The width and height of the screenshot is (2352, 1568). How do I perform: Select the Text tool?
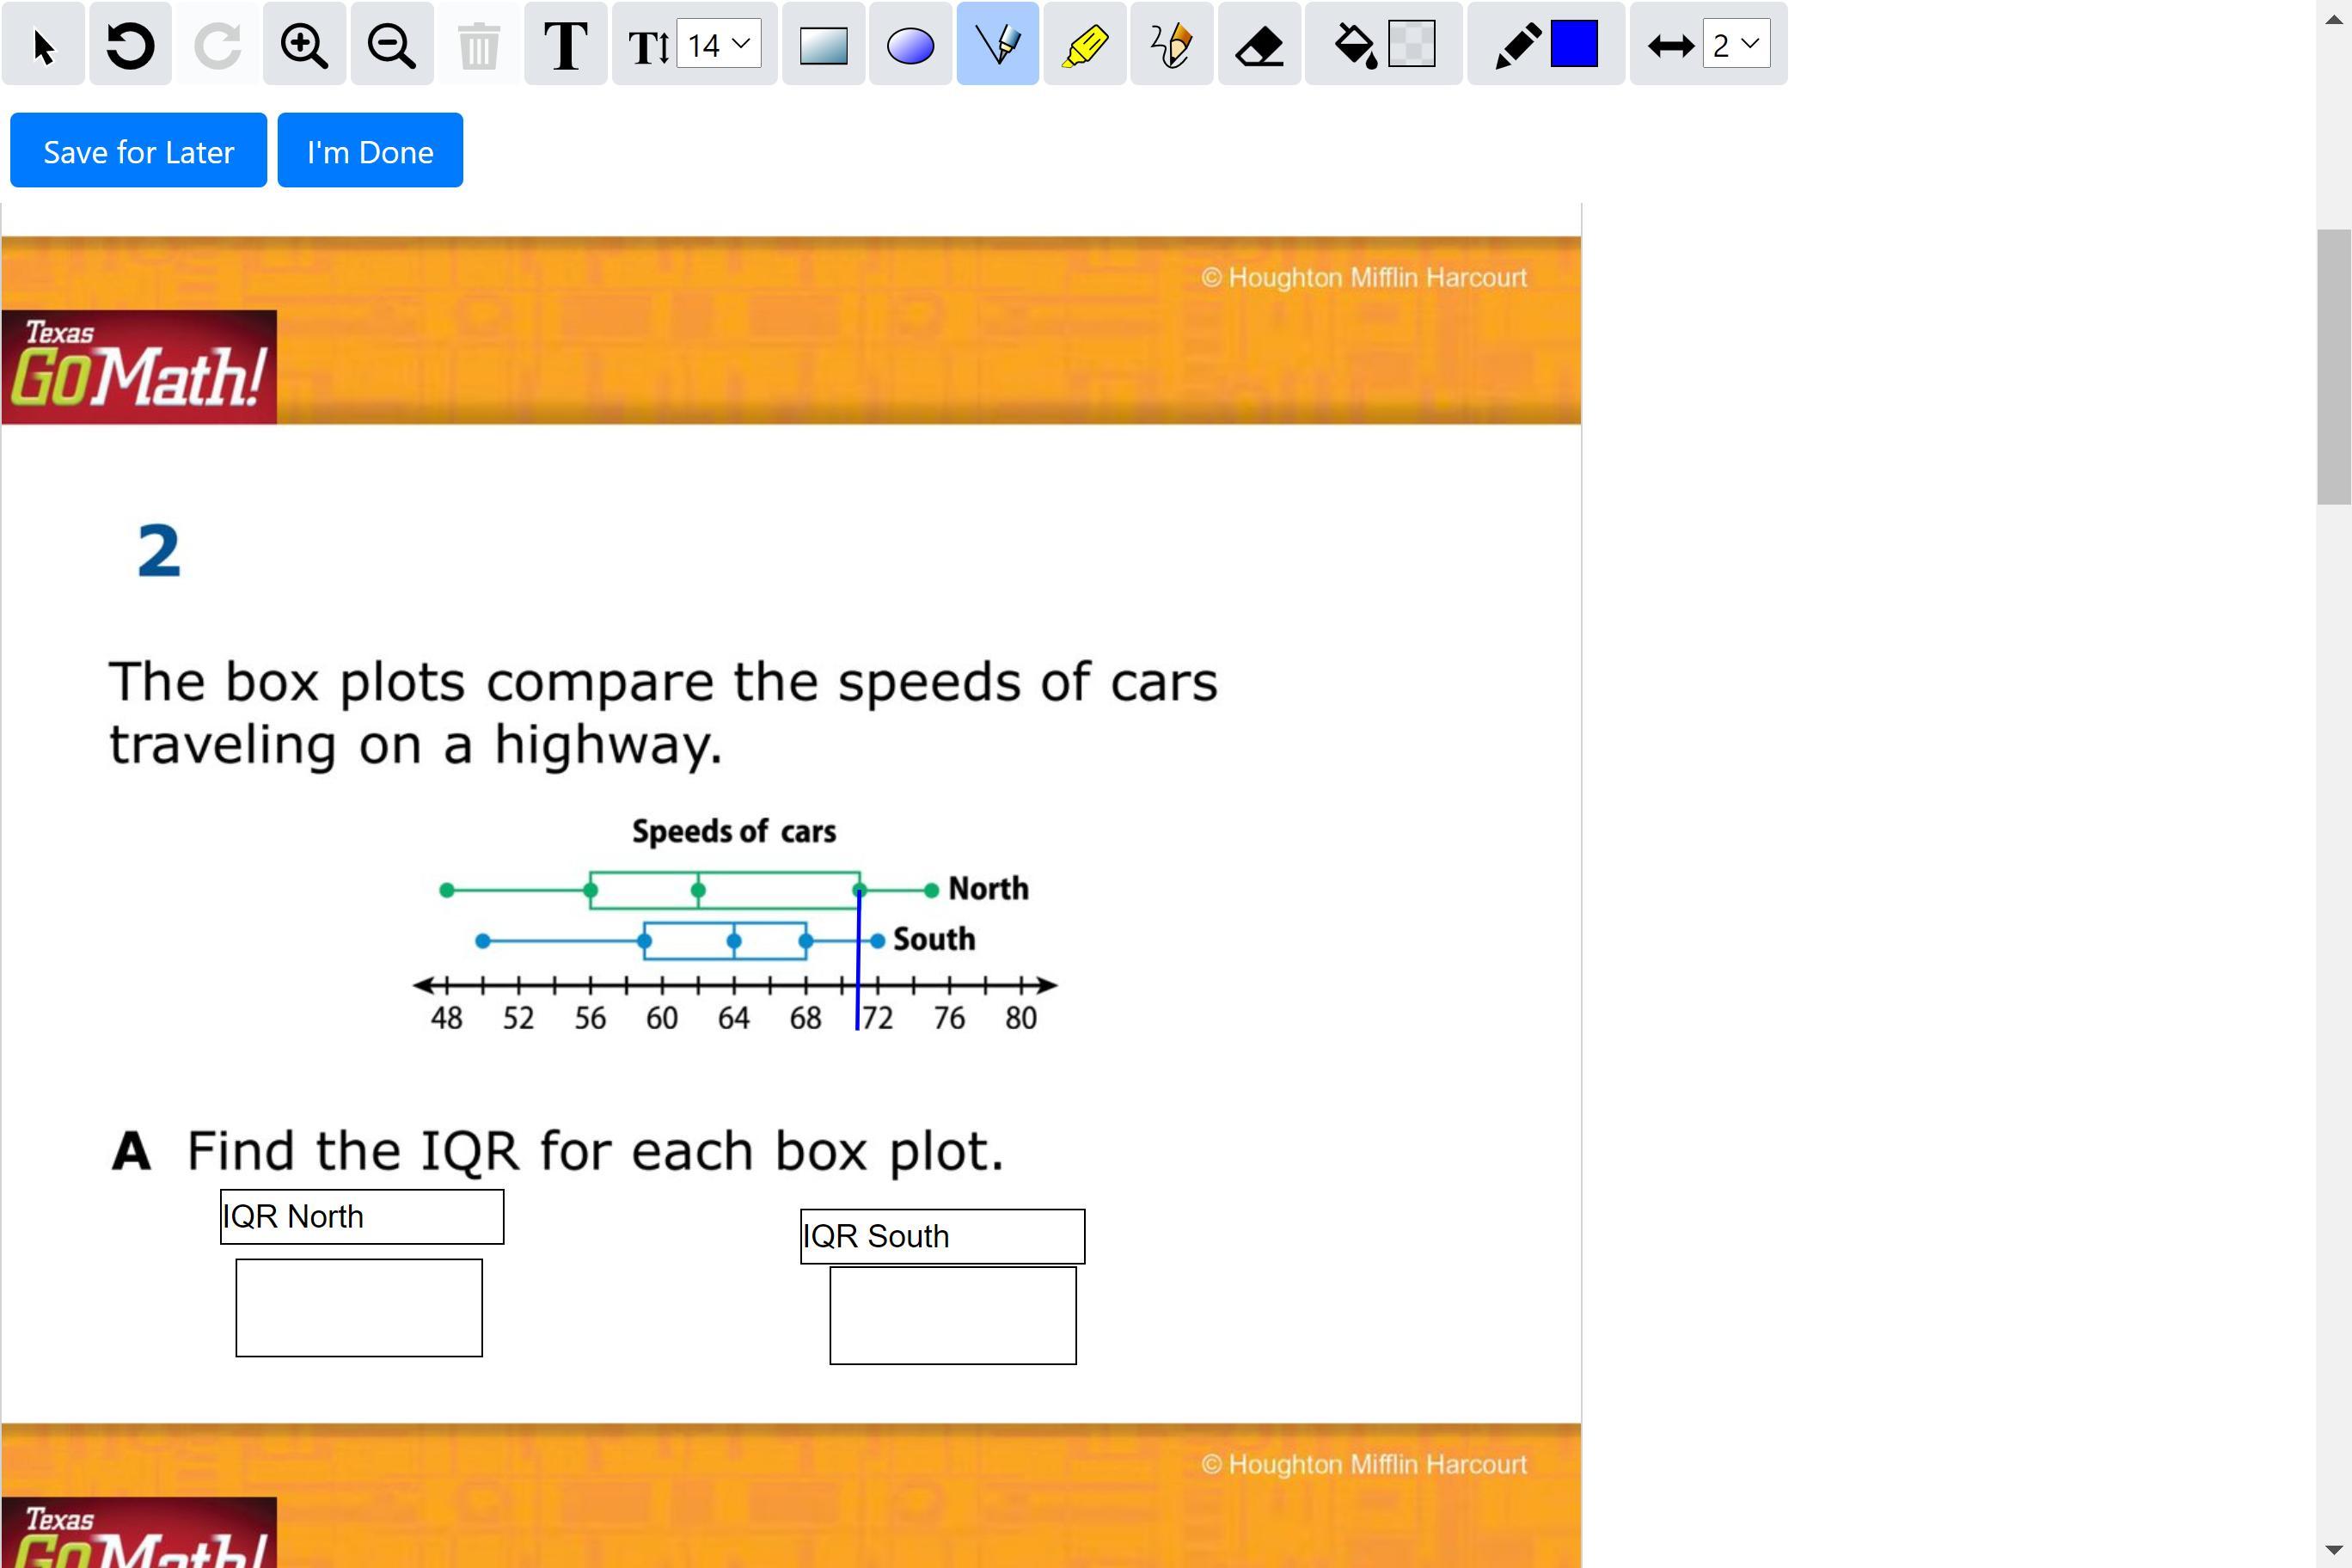pyautogui.click(x=565, y=45)
